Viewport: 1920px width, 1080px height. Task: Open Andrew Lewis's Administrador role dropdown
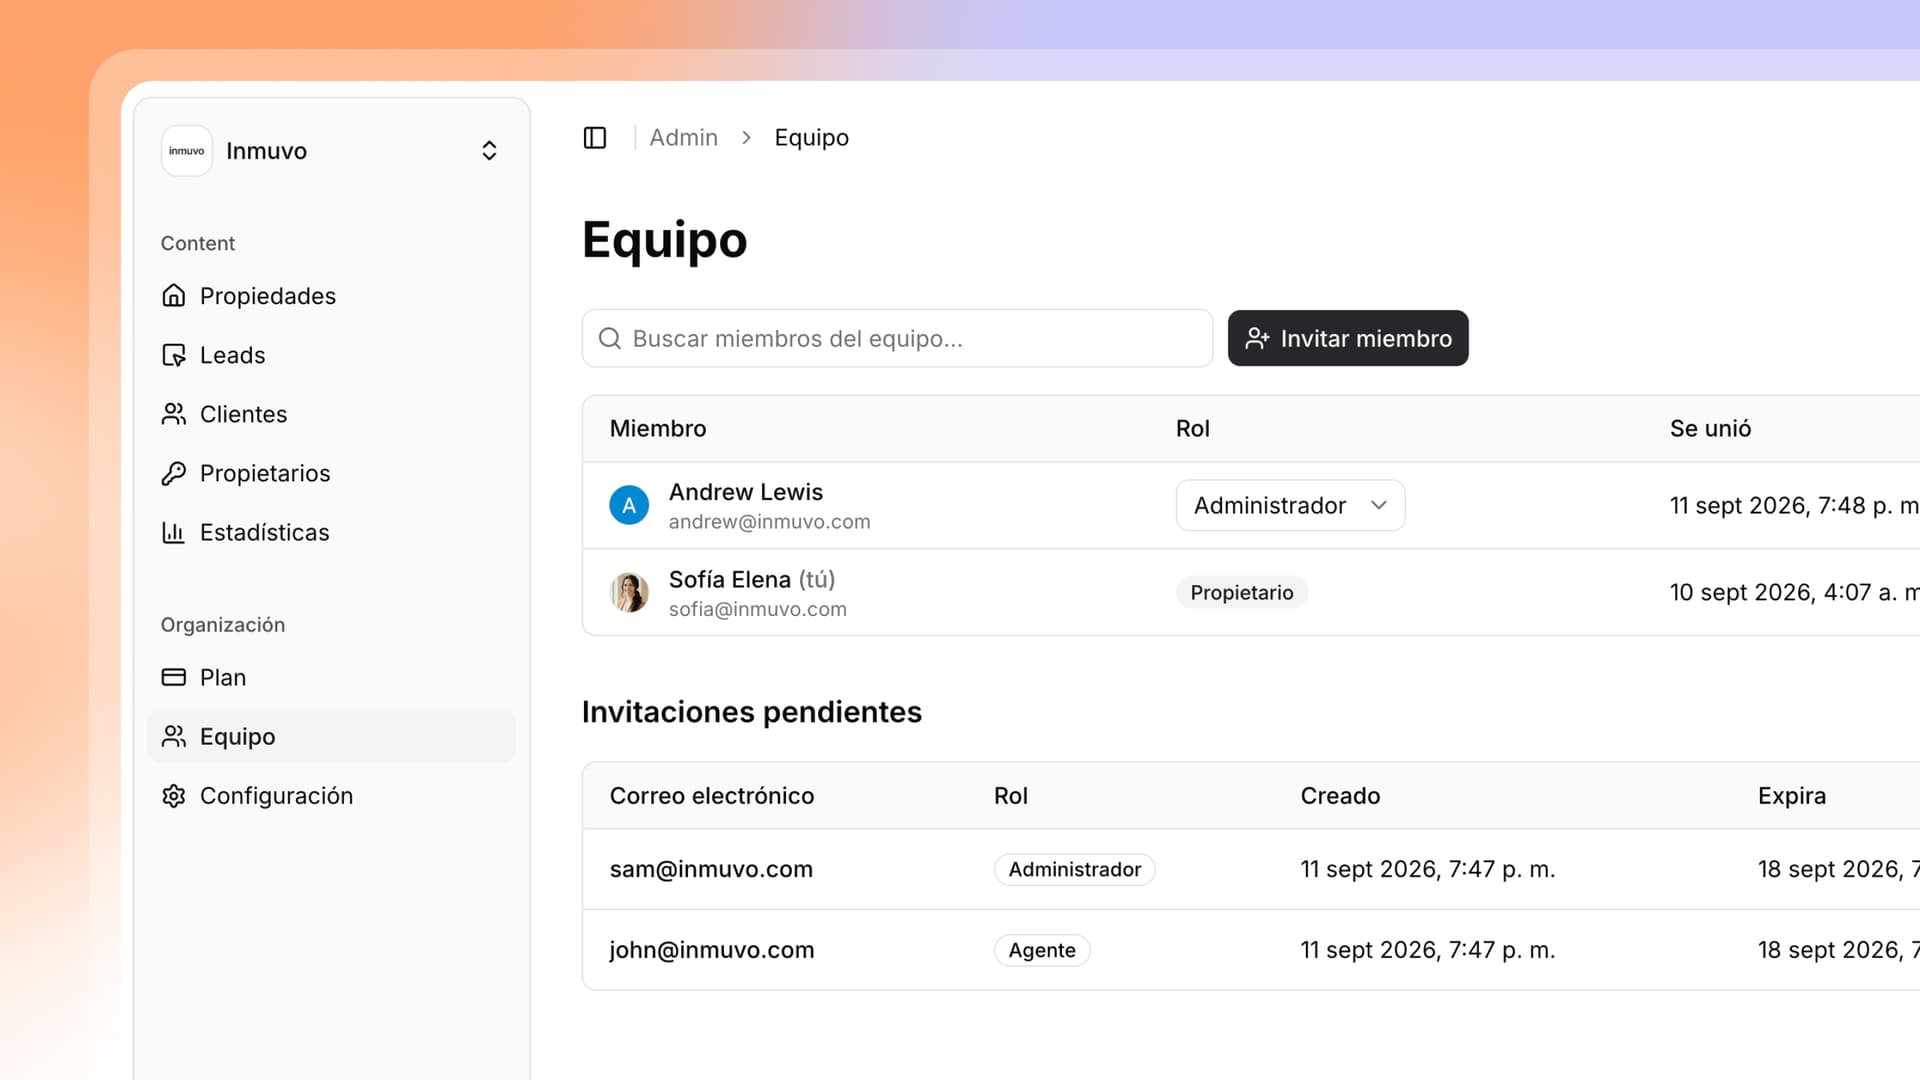(1290, 505)
